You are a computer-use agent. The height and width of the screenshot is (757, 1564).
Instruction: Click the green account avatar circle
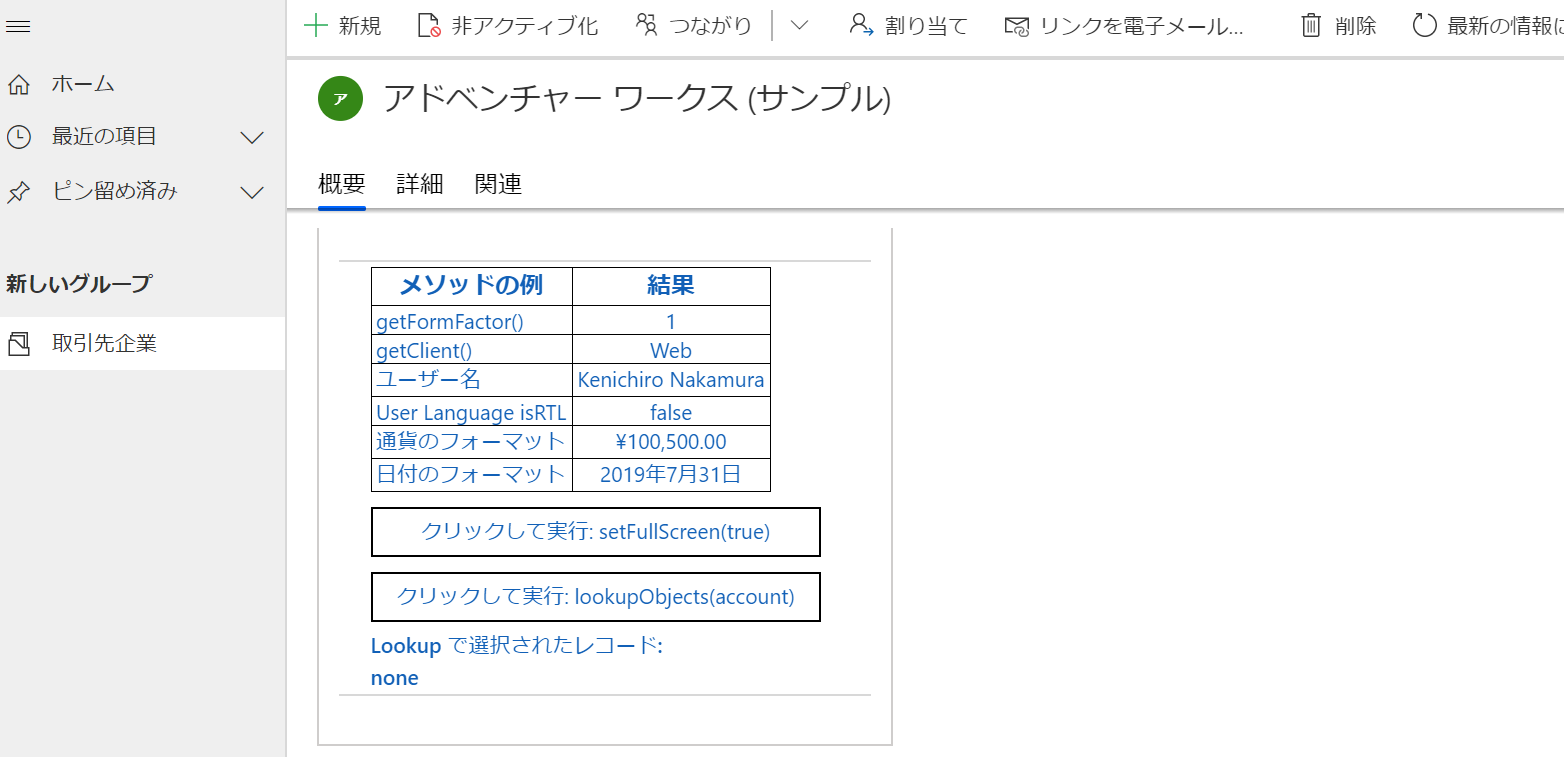click(340, 98)
